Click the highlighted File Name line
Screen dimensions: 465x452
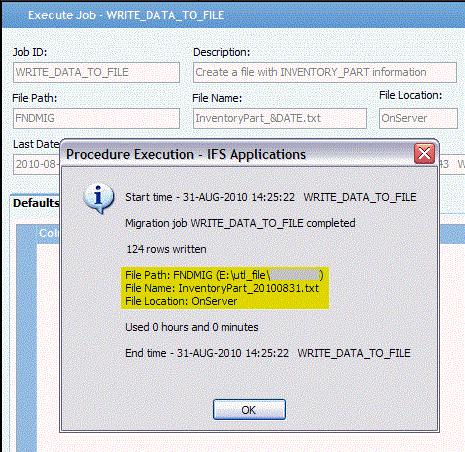(x=222, y=288)
